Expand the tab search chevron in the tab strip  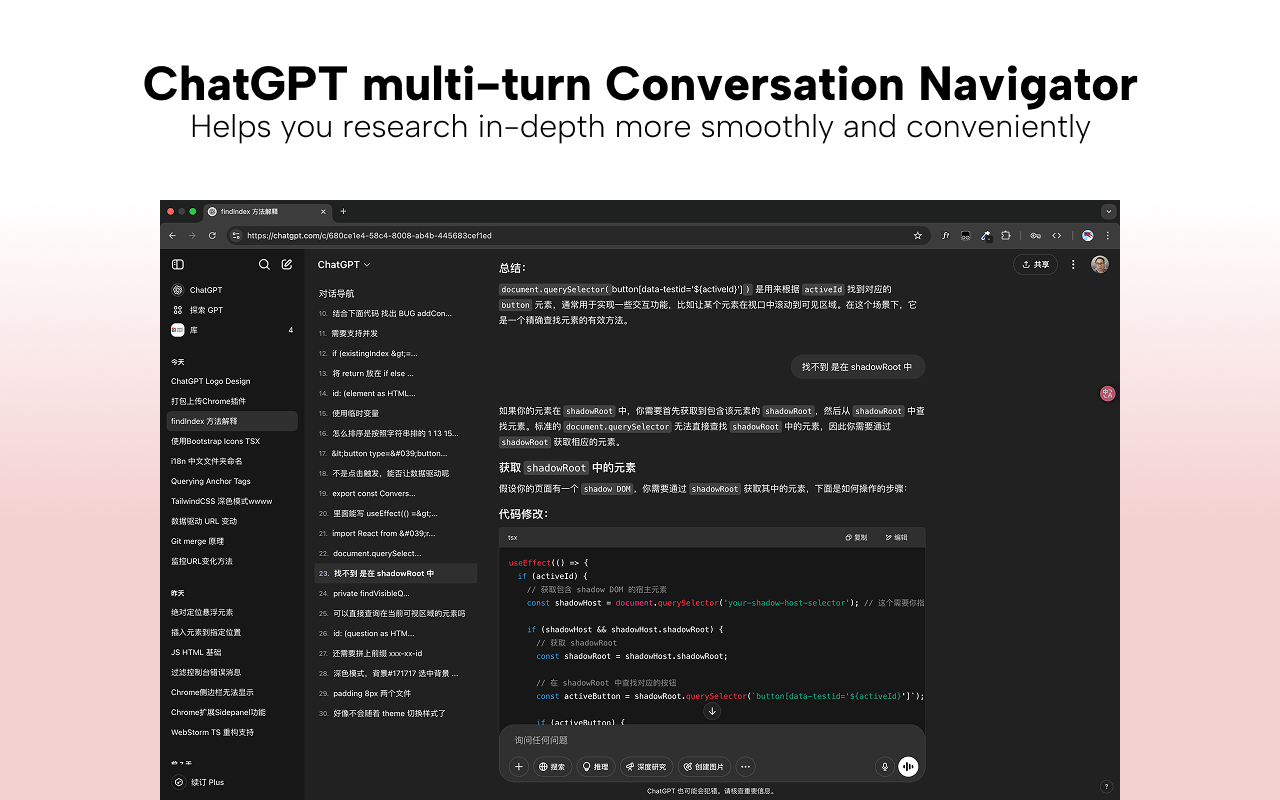1108,211
